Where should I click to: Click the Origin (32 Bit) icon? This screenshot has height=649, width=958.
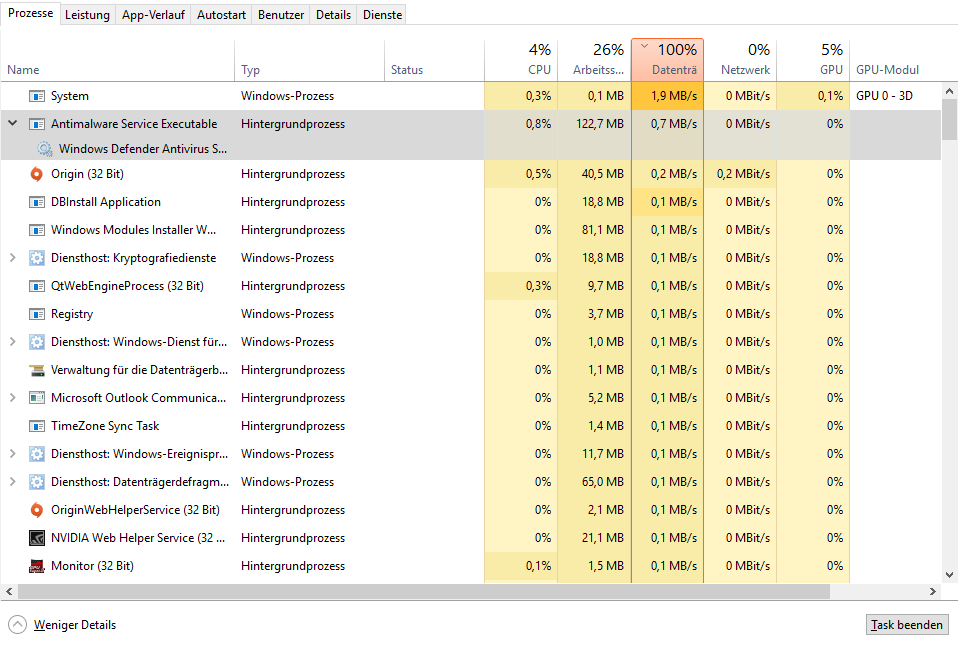tap(37, 174)
